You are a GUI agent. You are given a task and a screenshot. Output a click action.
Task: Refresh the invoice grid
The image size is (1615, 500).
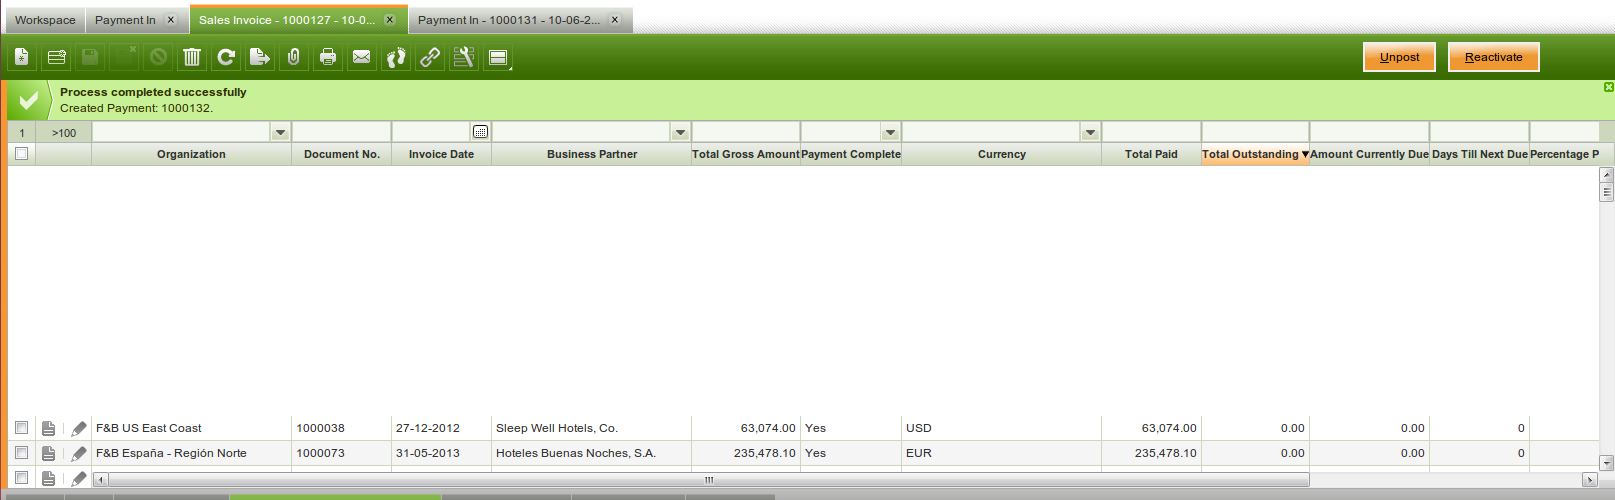pyautogui.click(x=226, y=57)
